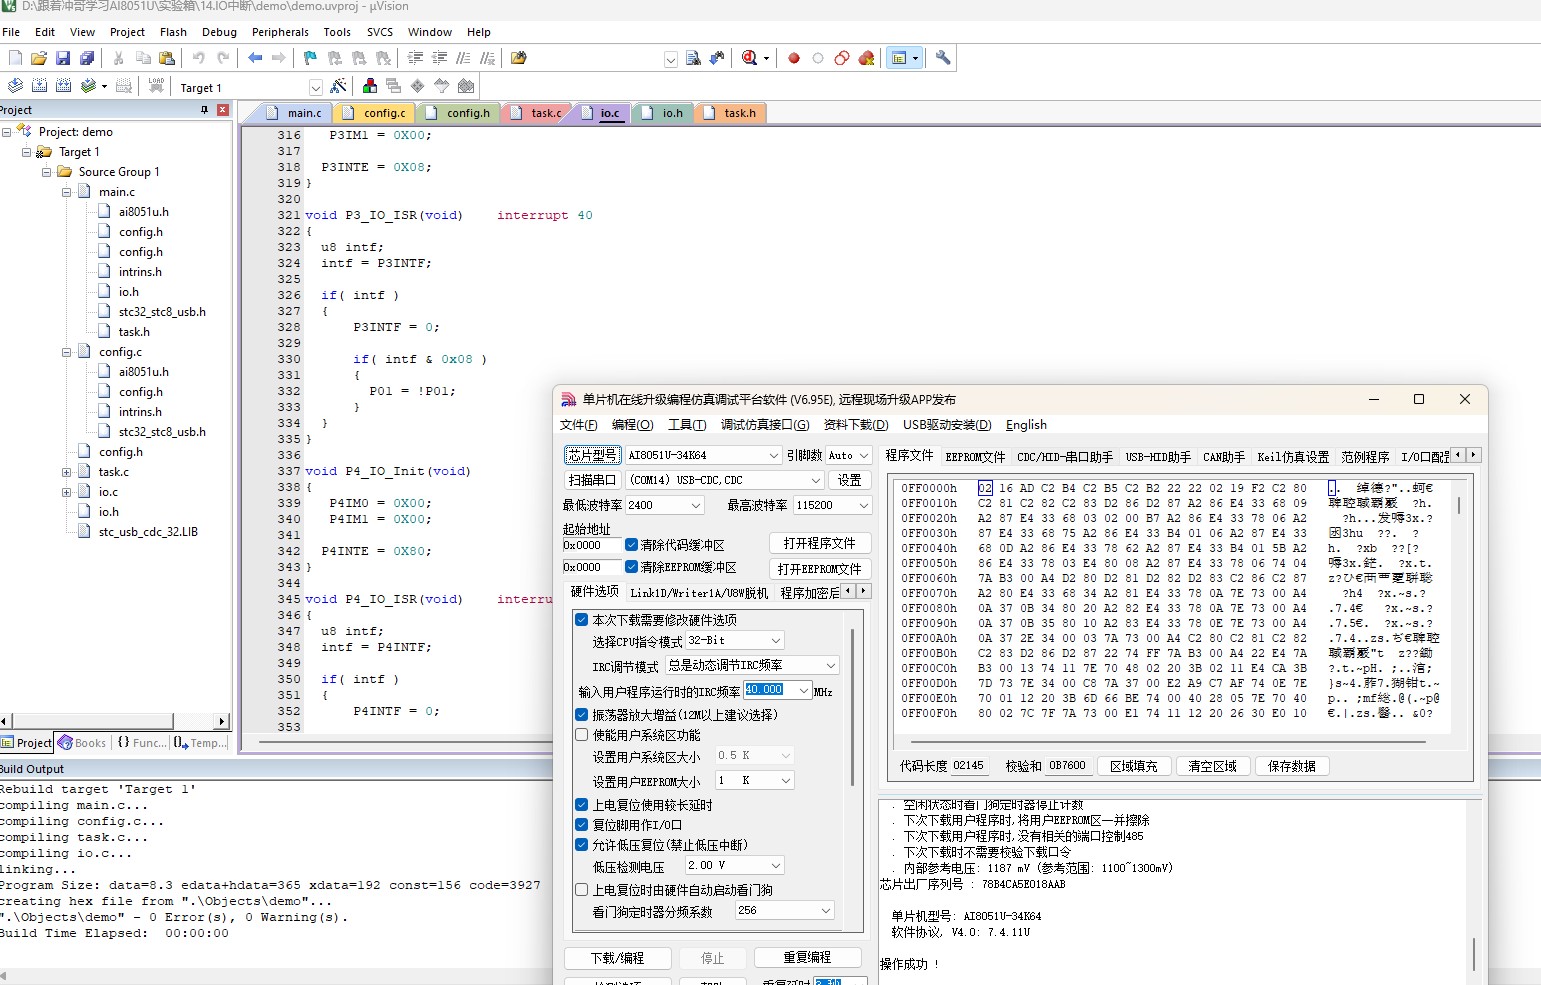Open Manage Project Items colored blocks icon

pyautogui.click(x=370, y=86)
